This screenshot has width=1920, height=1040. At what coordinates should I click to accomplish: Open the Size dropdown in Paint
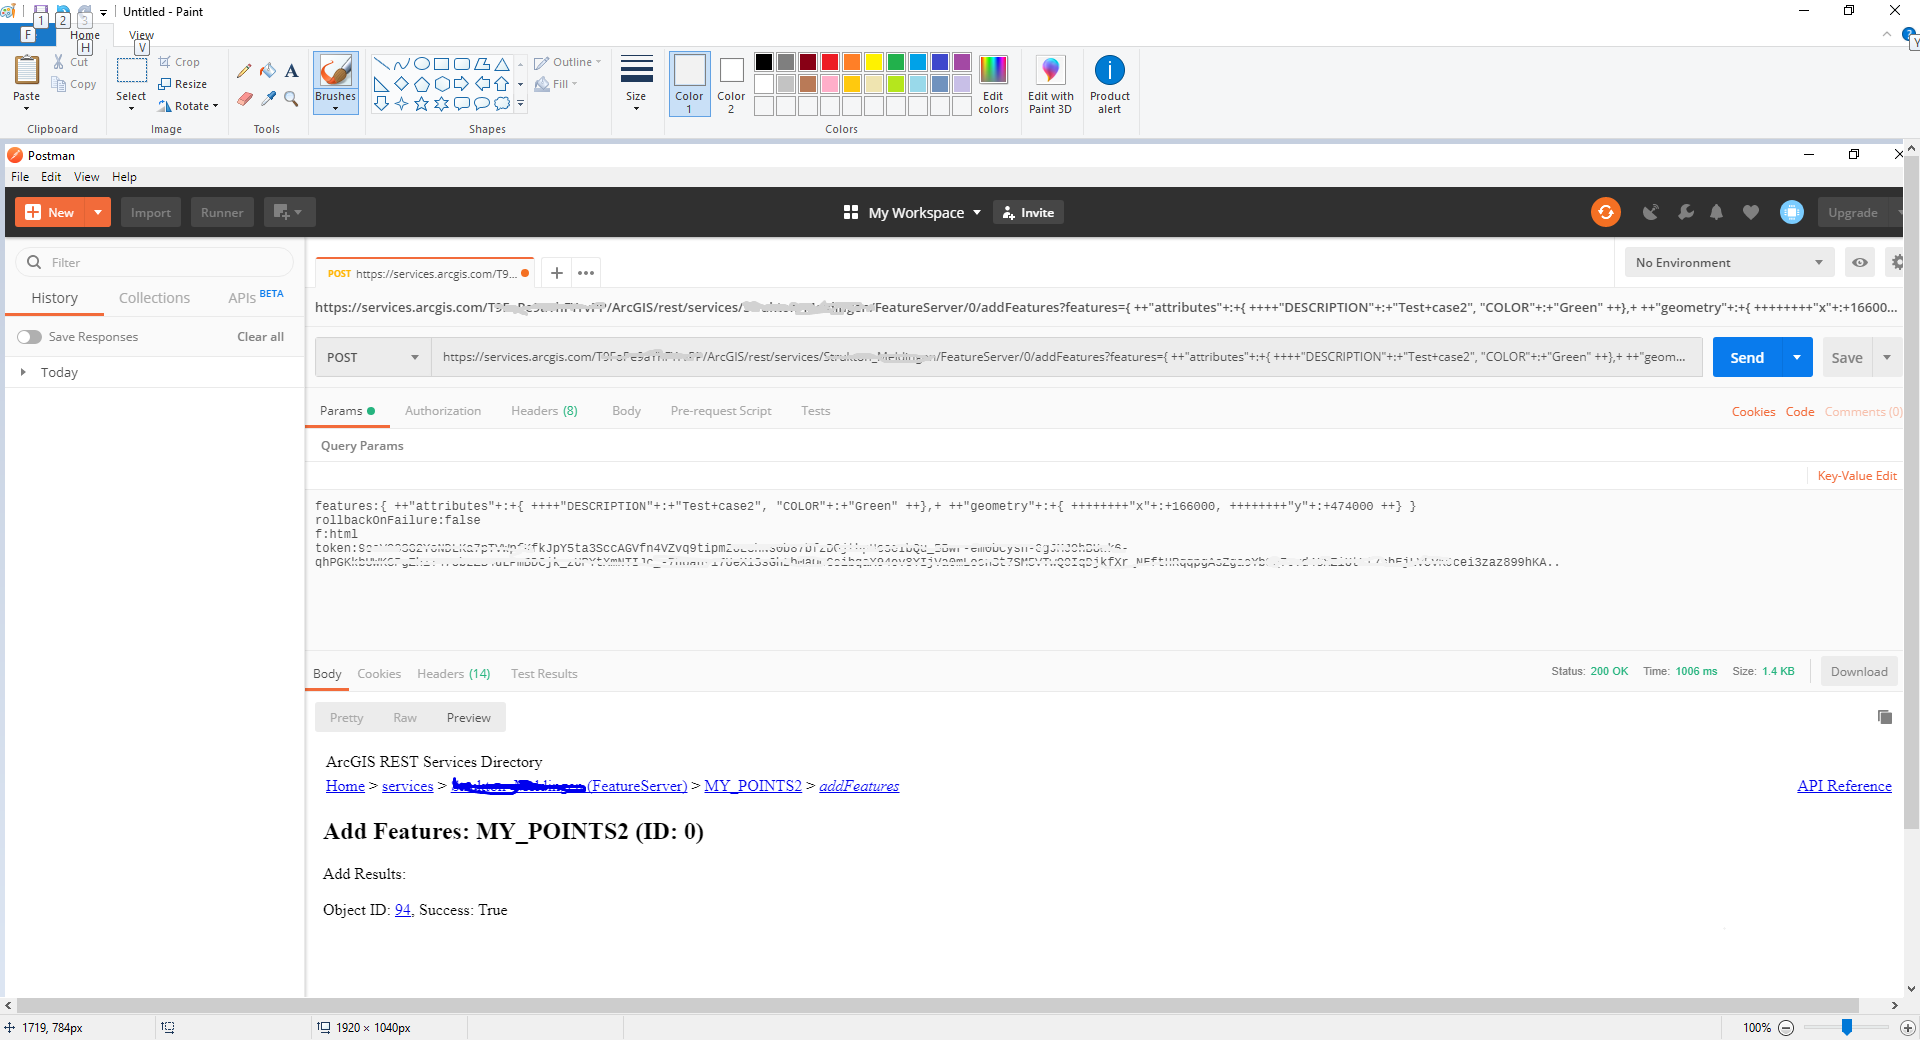636,84
